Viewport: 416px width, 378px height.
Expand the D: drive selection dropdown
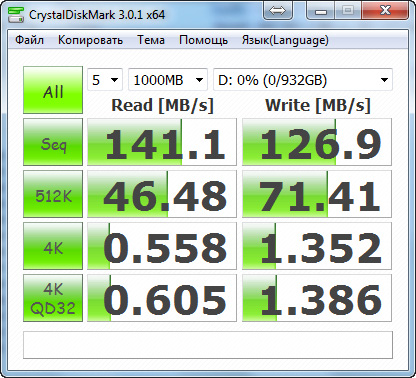coord(303,80)
